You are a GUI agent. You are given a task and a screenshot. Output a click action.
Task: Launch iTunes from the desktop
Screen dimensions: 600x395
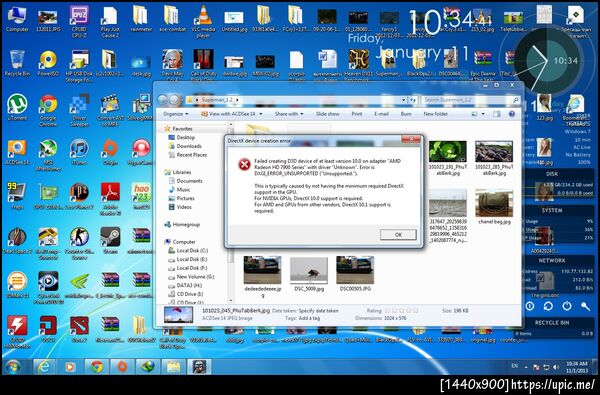tap(79, 152)
